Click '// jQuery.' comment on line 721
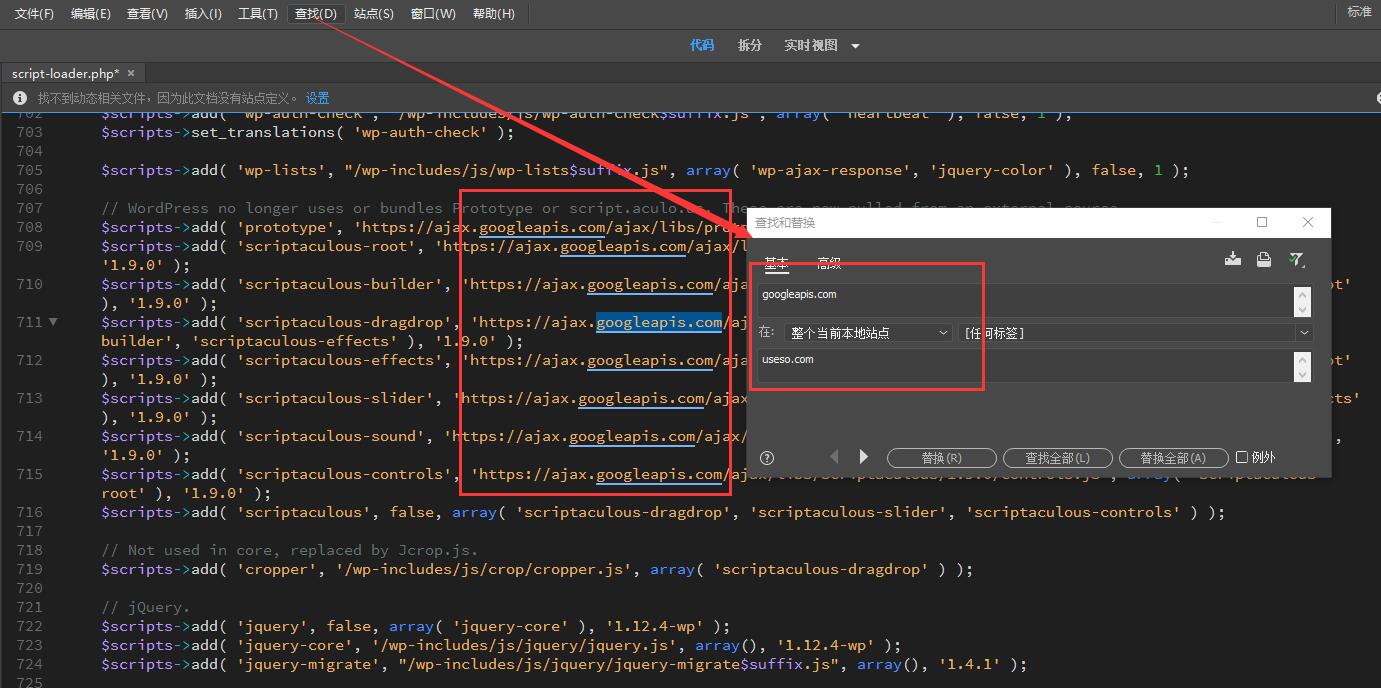The width and height of the screenshot is (1381, 688). point(145,607)
